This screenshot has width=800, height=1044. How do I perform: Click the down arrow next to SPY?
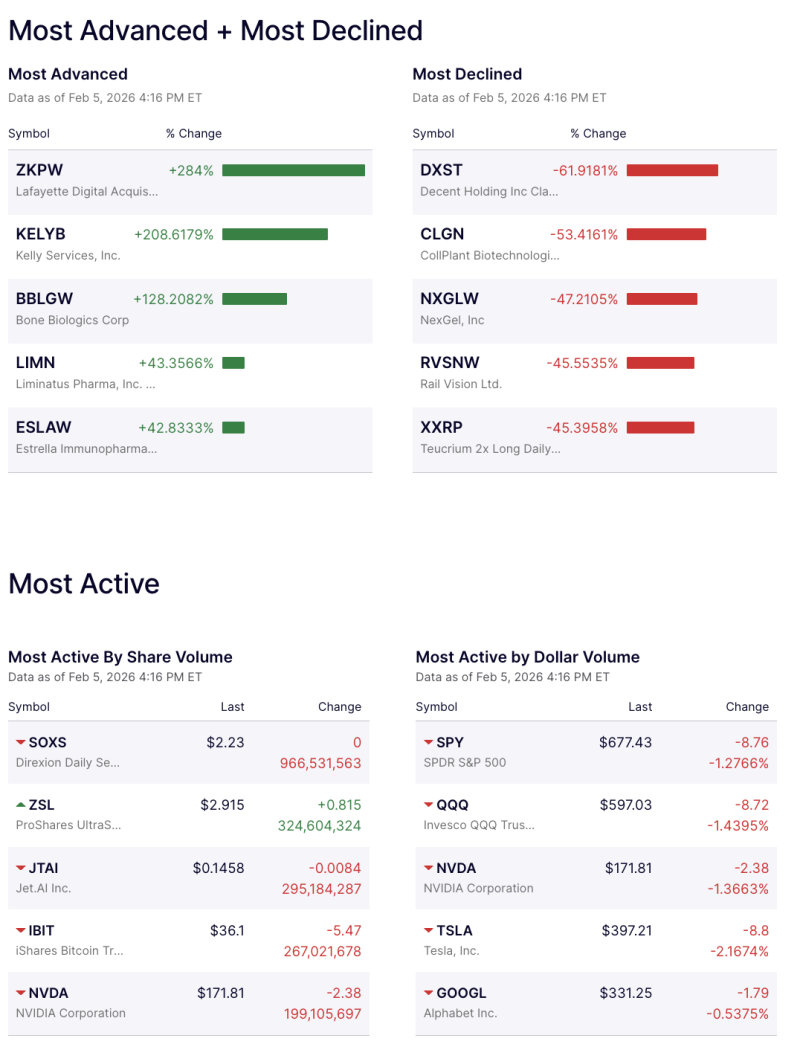pos(427,743)
